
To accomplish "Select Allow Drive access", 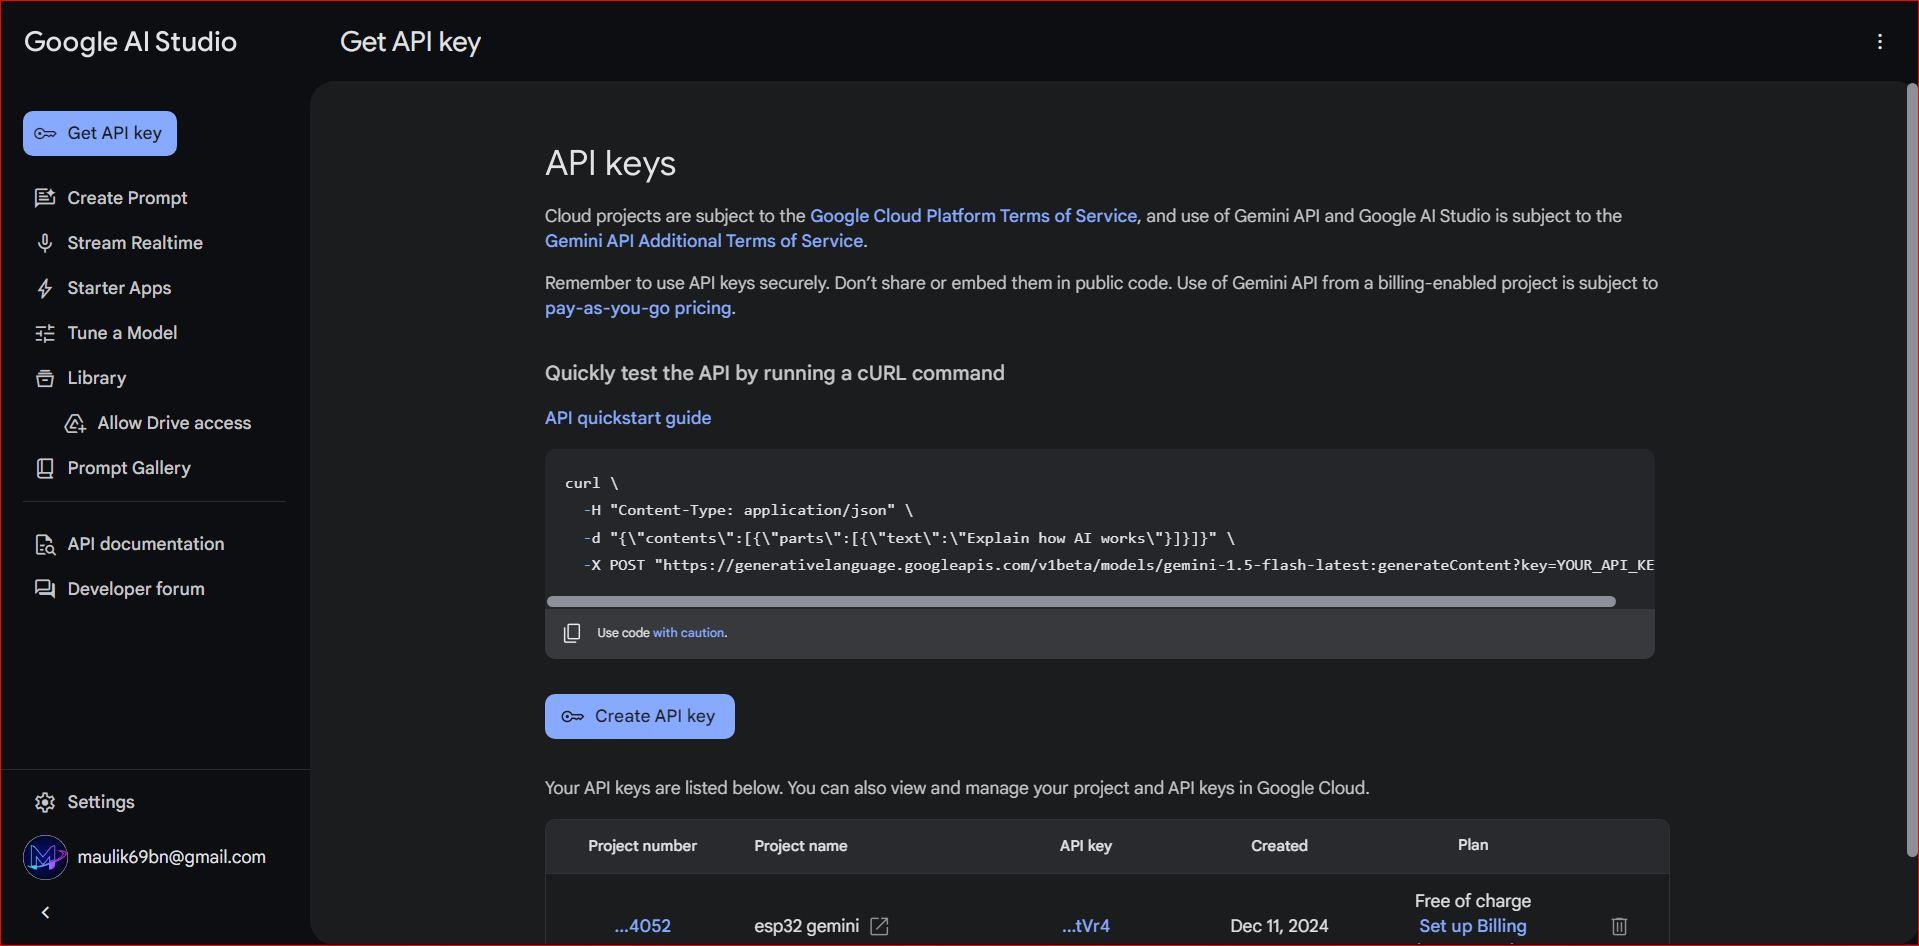I will coord(174,423).
